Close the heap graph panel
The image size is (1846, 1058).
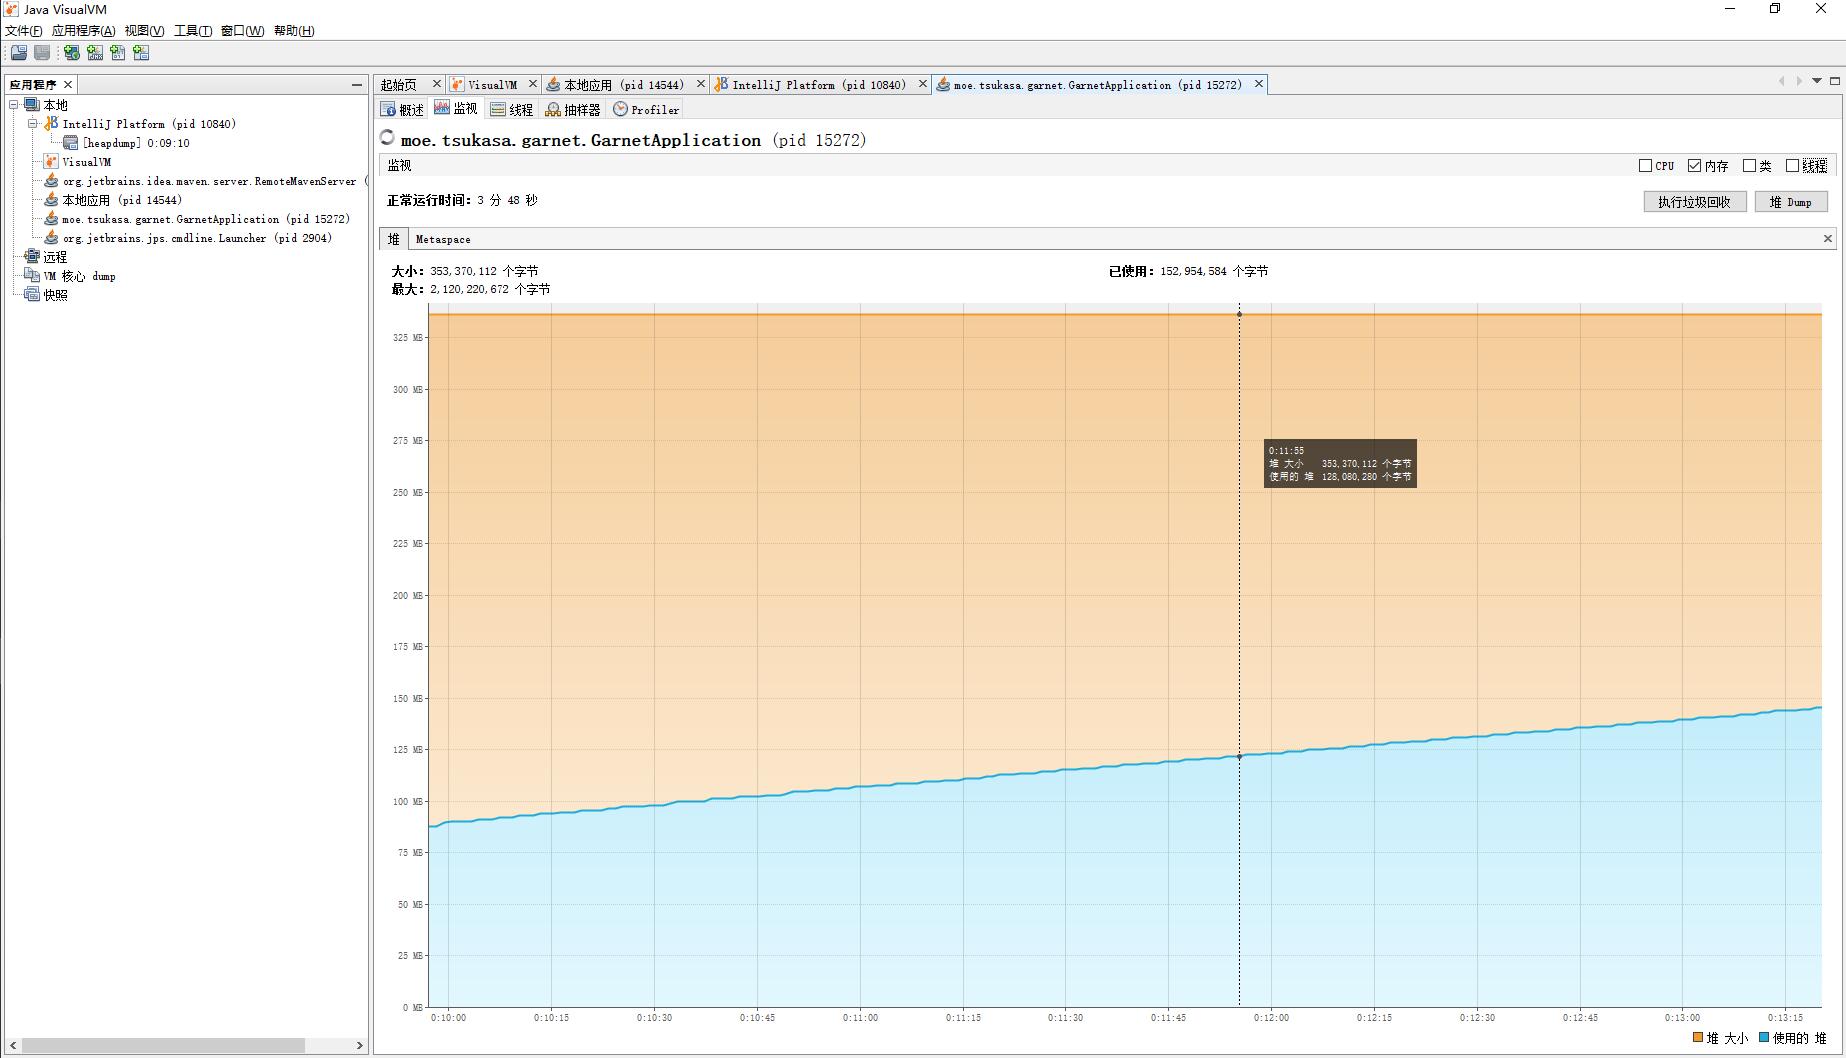click(x=1828, y=238)
